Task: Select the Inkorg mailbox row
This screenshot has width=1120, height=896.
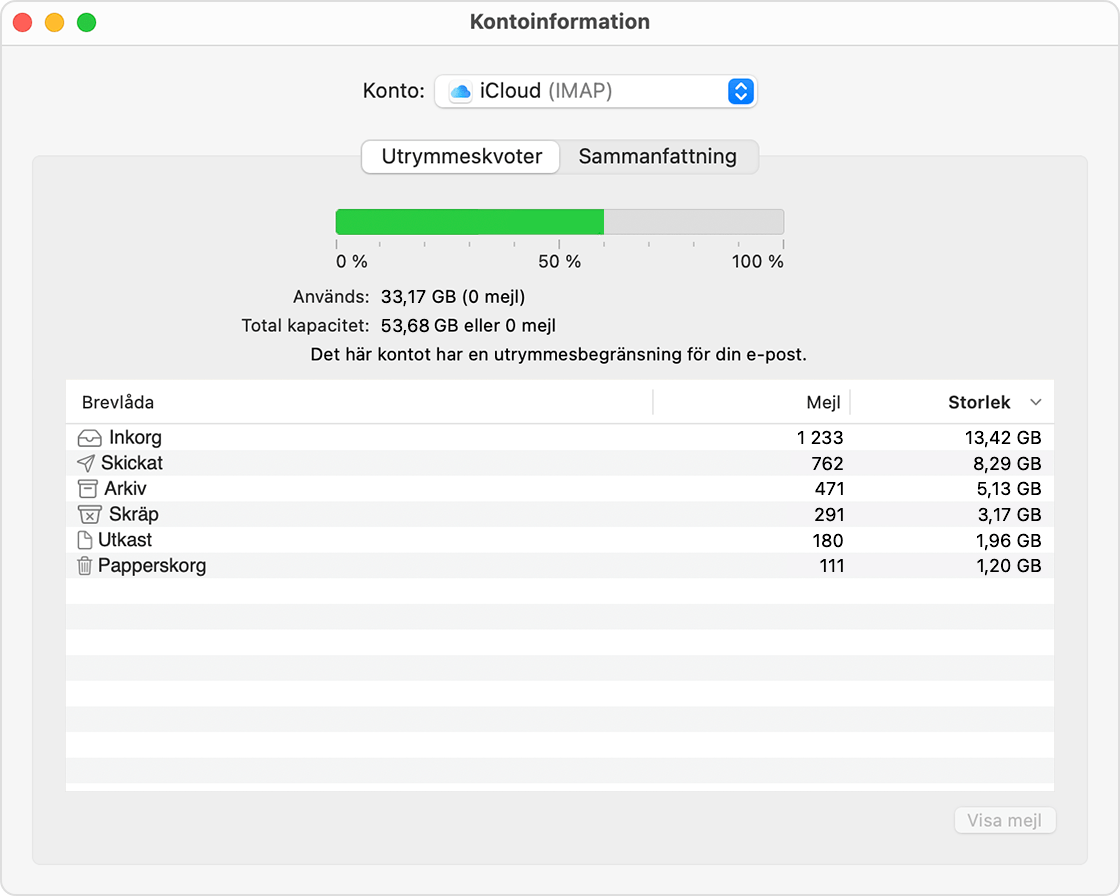Action: [x=559, y=437]
